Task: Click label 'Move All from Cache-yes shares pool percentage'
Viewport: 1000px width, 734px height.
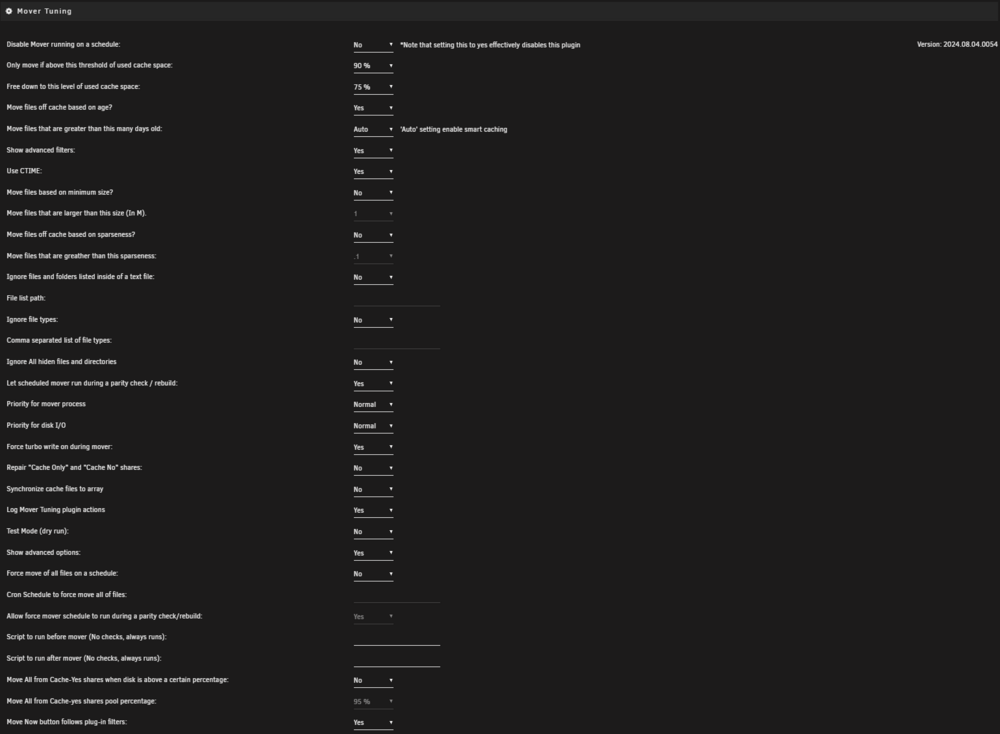Action: coord(82,701)
